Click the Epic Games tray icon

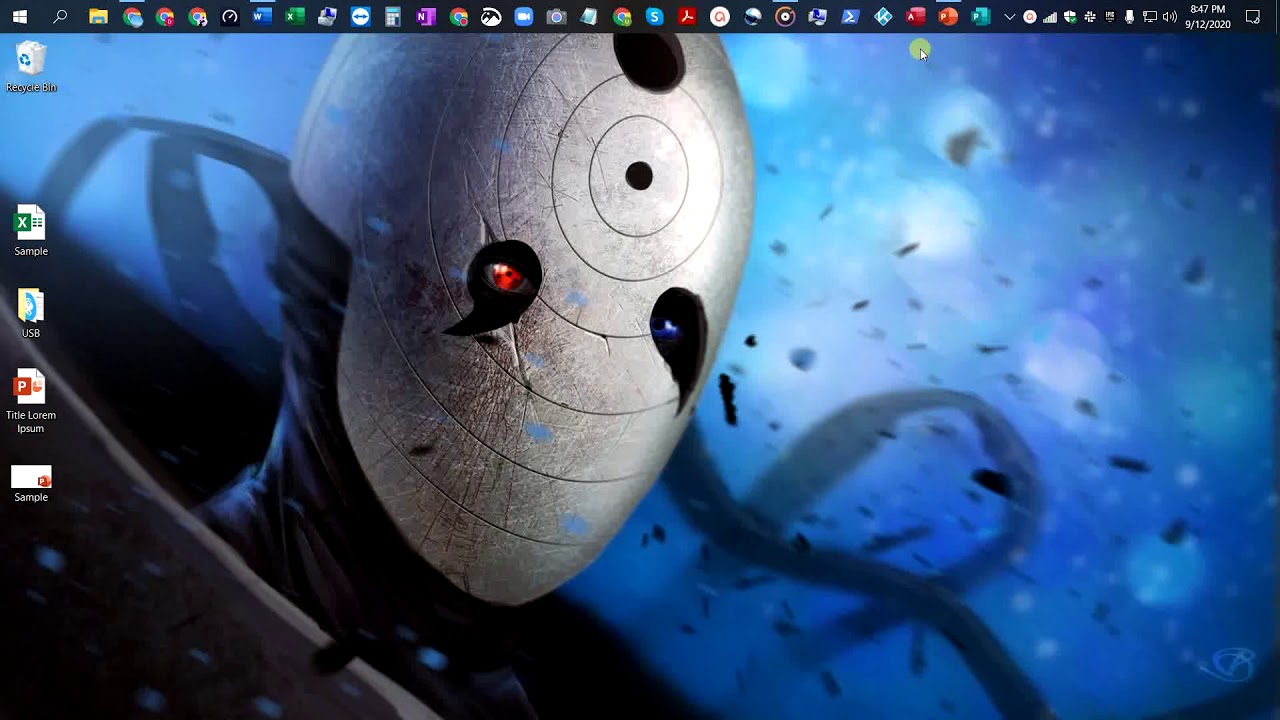pos(1110,17)
